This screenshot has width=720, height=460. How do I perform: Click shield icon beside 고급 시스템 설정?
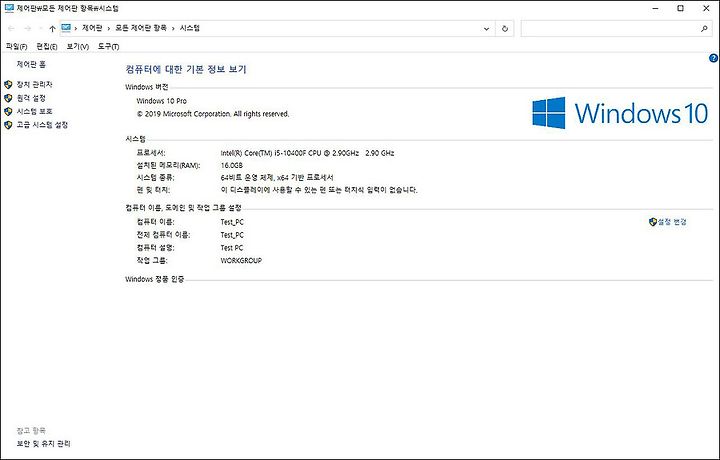8,124
